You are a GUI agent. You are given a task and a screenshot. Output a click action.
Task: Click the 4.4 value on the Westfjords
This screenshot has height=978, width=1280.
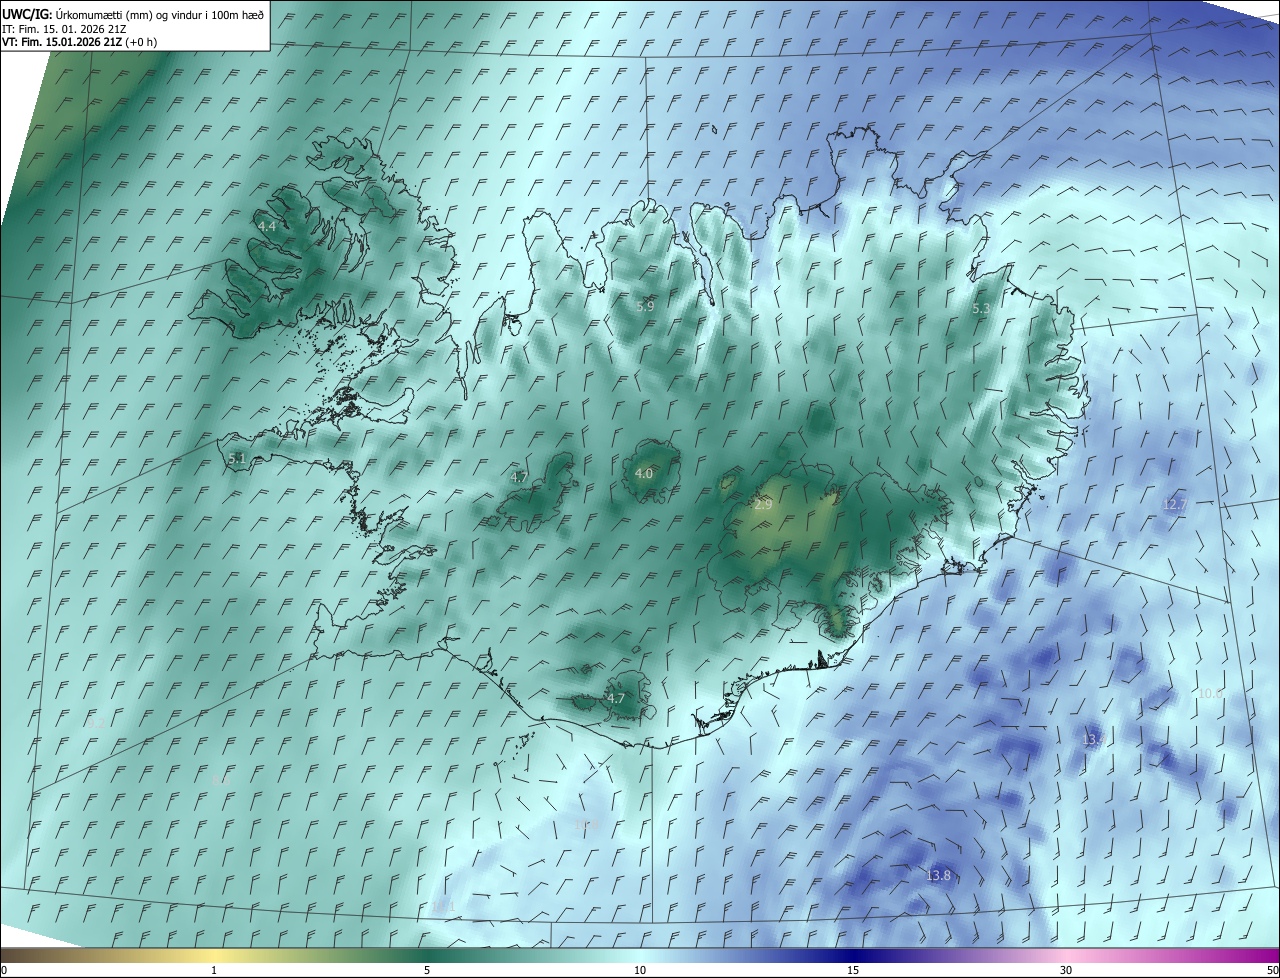click(x=267, y=228)
